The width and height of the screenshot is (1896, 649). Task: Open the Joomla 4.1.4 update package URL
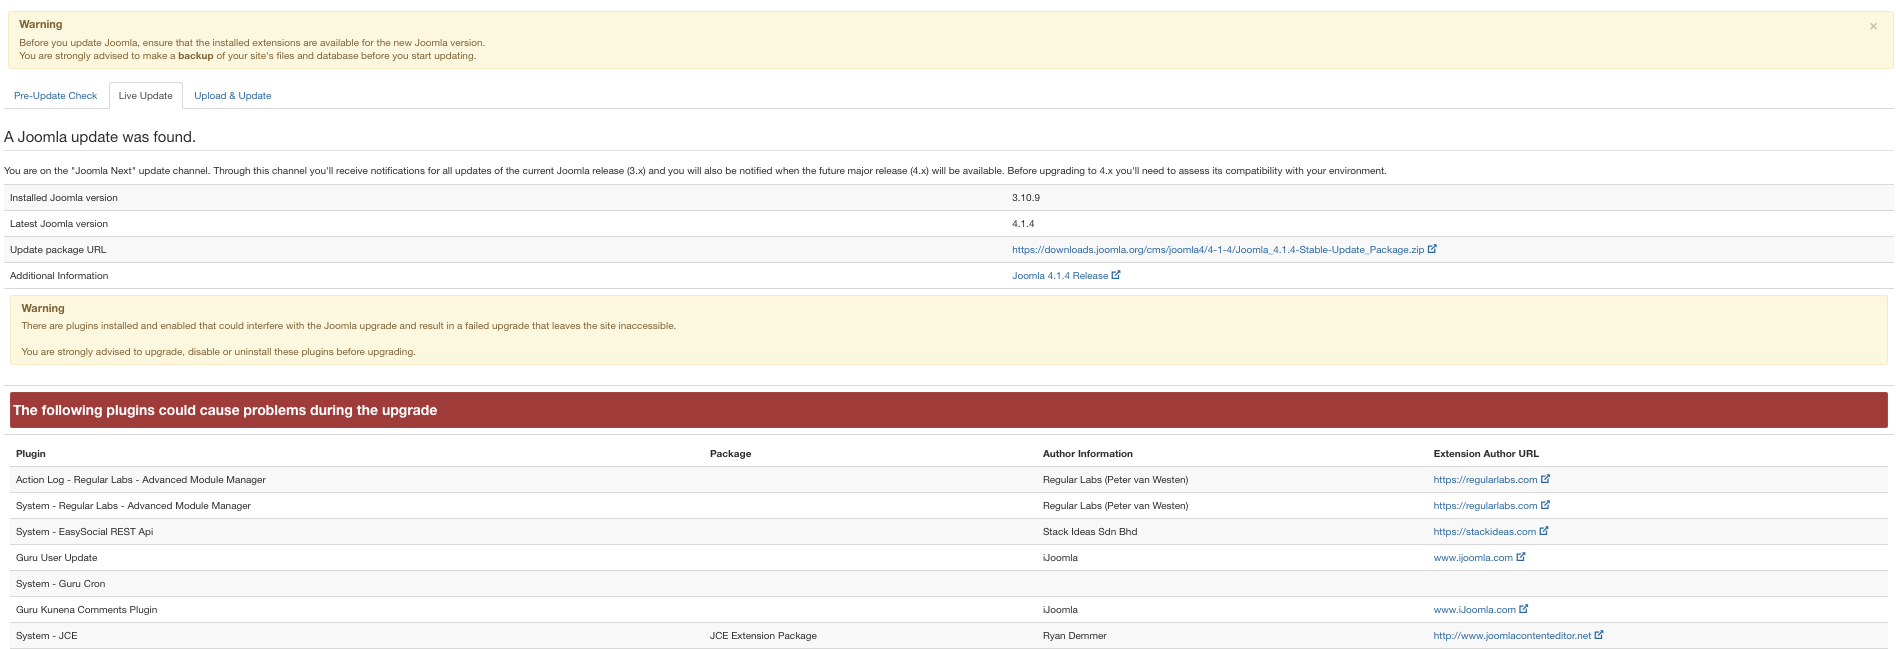[1218, 250]
